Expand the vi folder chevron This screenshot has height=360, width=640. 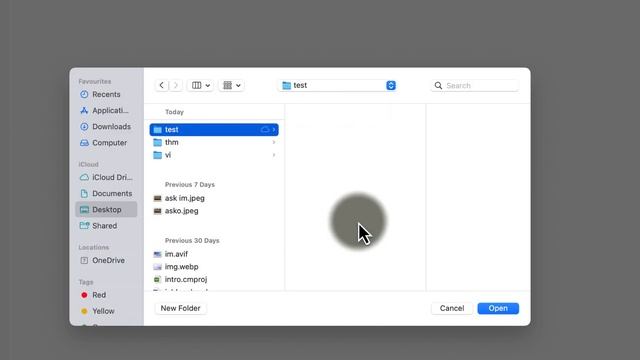click(274, 155)
